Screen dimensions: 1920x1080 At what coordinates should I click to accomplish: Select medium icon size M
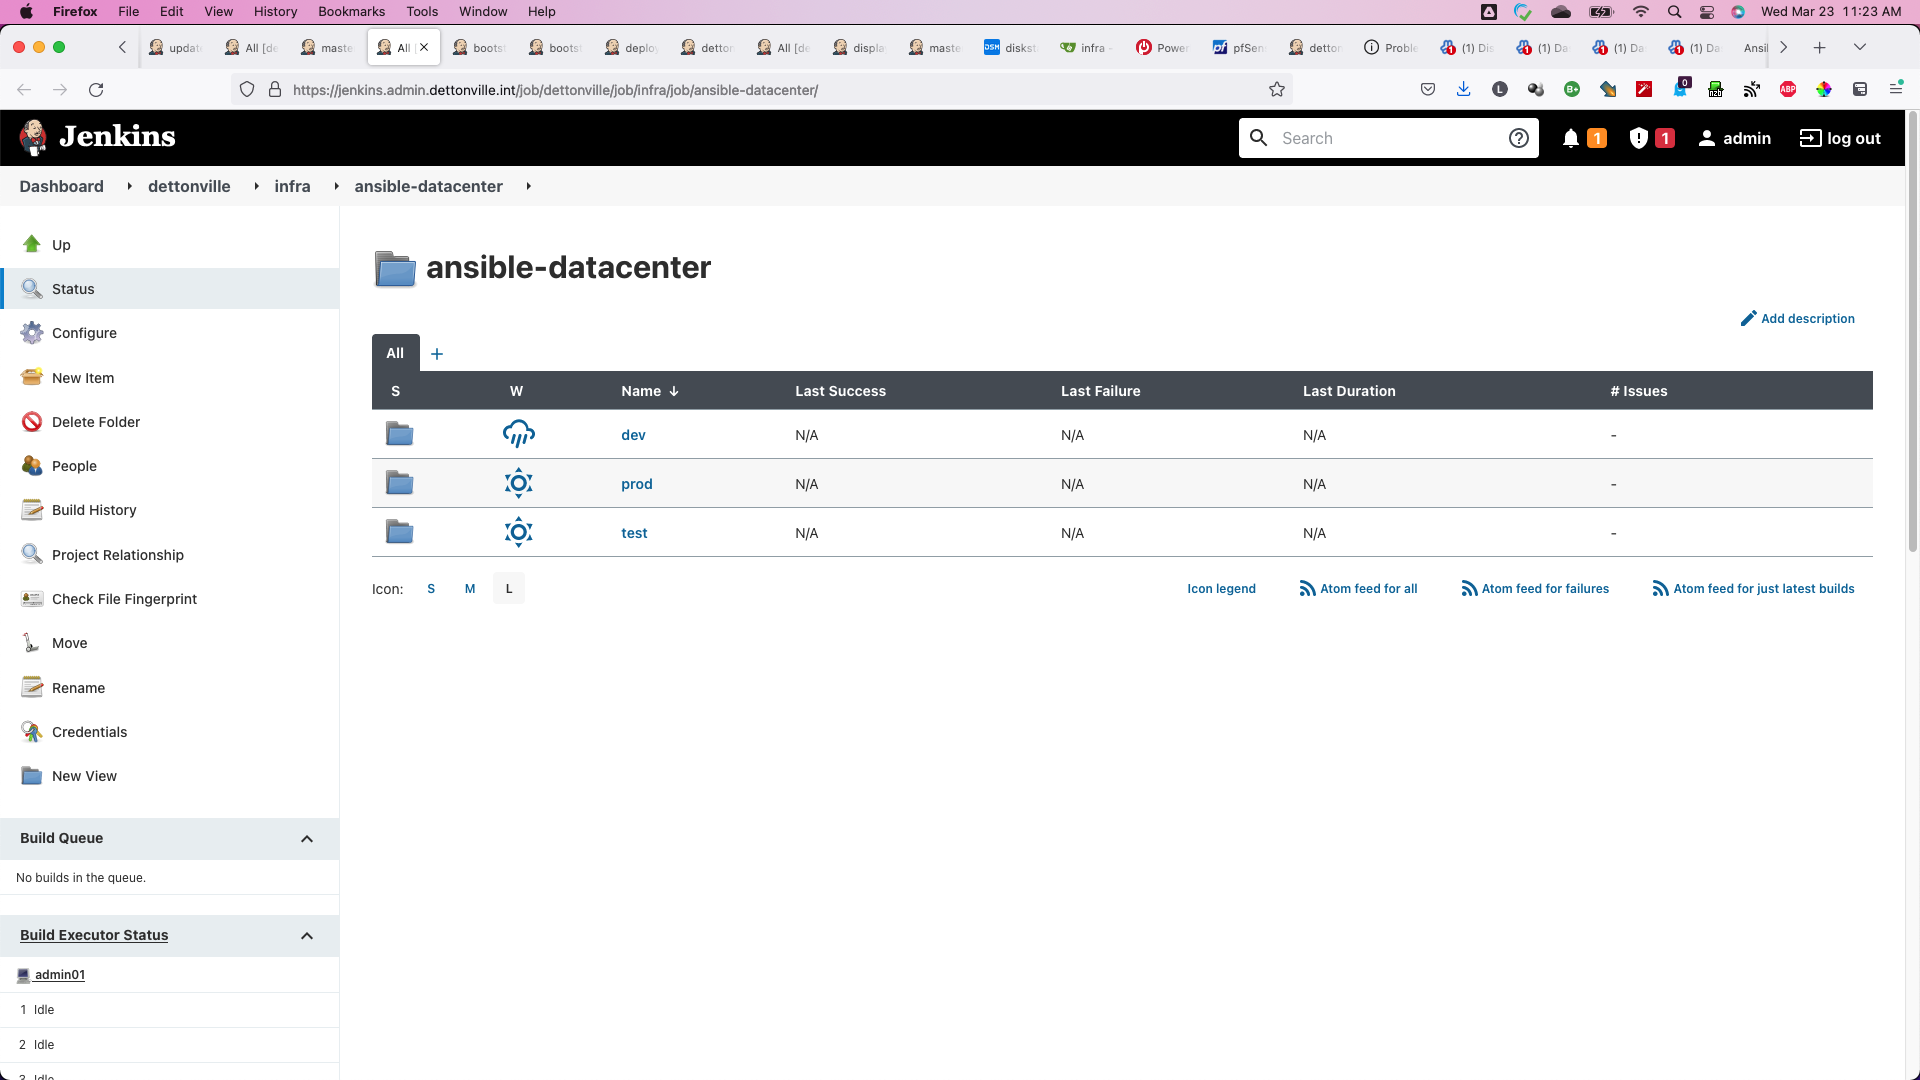(470, 589)
